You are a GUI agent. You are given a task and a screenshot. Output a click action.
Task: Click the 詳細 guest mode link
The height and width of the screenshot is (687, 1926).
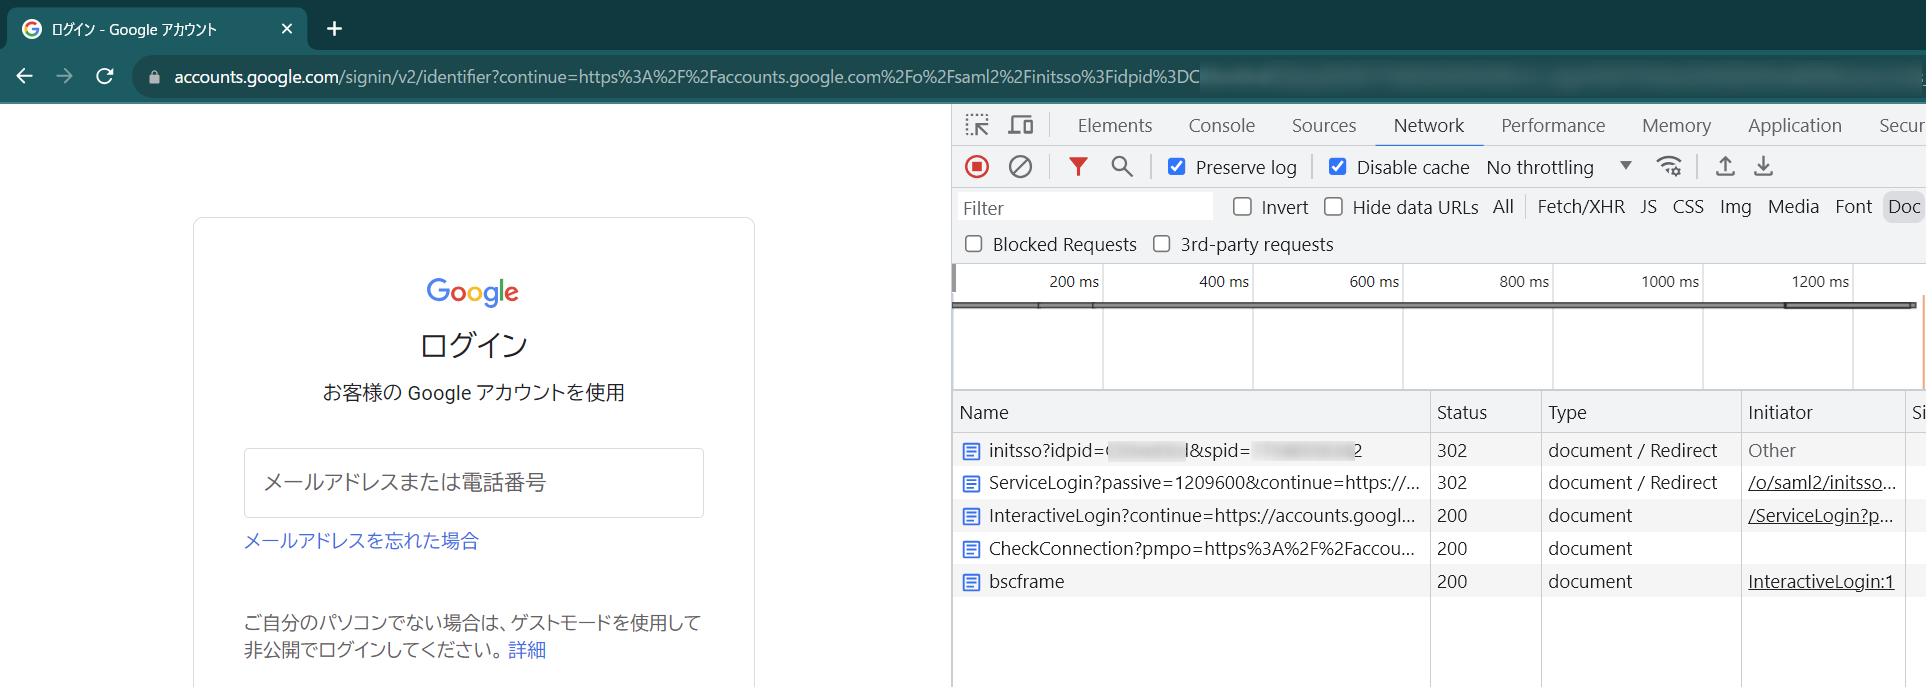click(x=527, y=650)
